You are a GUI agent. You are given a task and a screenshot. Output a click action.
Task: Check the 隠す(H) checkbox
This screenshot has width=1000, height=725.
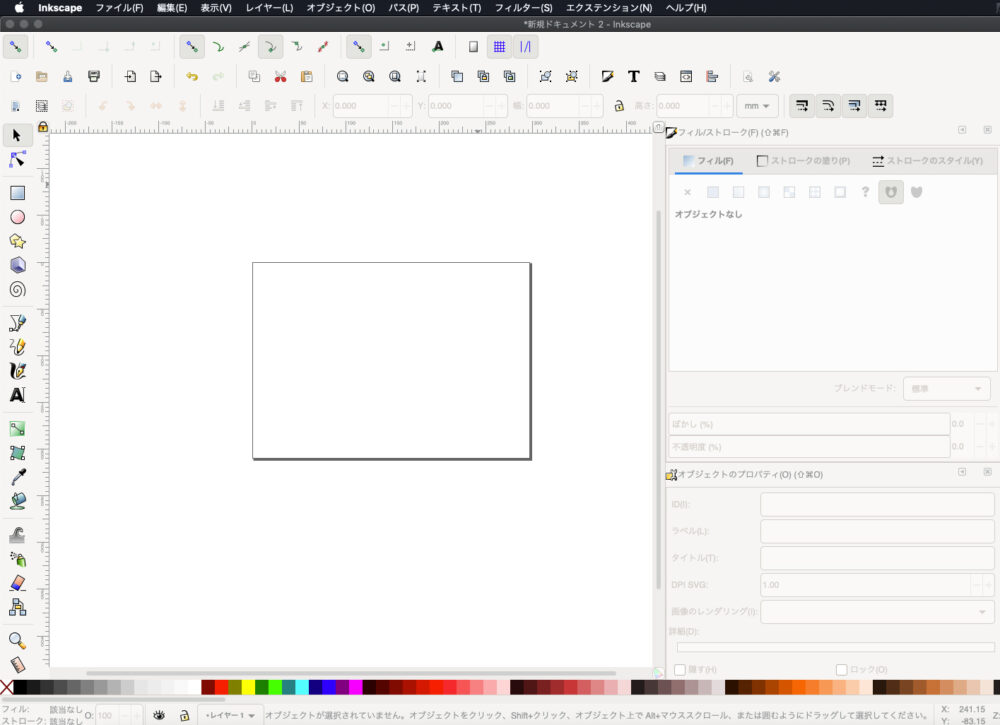[x=680, y=669]
